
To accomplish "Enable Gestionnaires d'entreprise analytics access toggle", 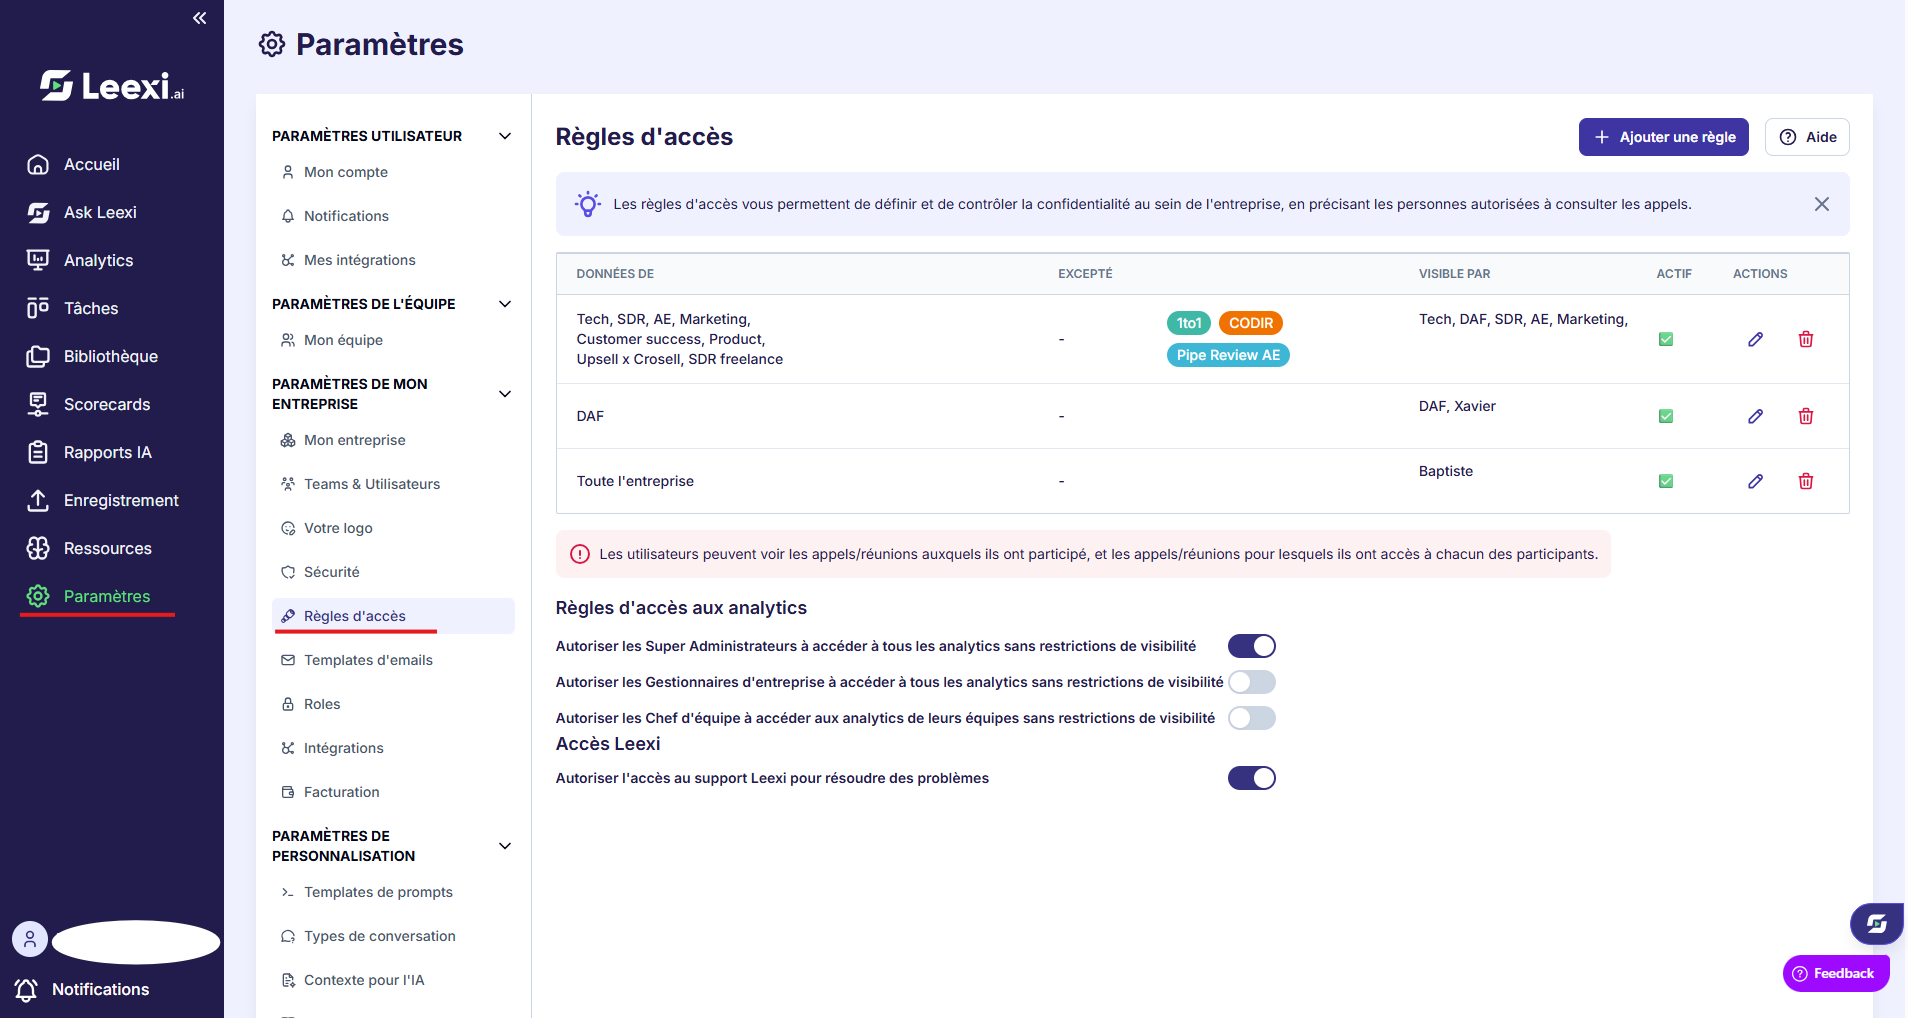I will tap(1252, 682).
